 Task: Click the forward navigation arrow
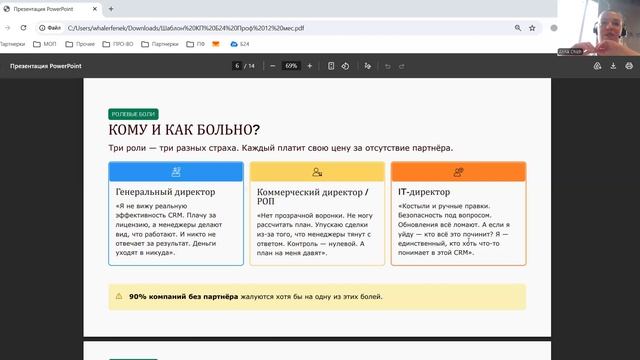pyautogui.click(x=7, y=28)
